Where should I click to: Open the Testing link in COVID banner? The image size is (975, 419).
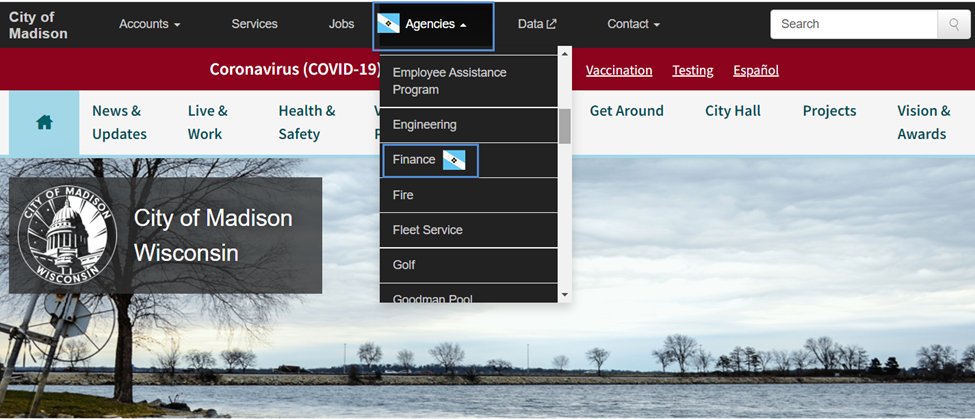693,70
